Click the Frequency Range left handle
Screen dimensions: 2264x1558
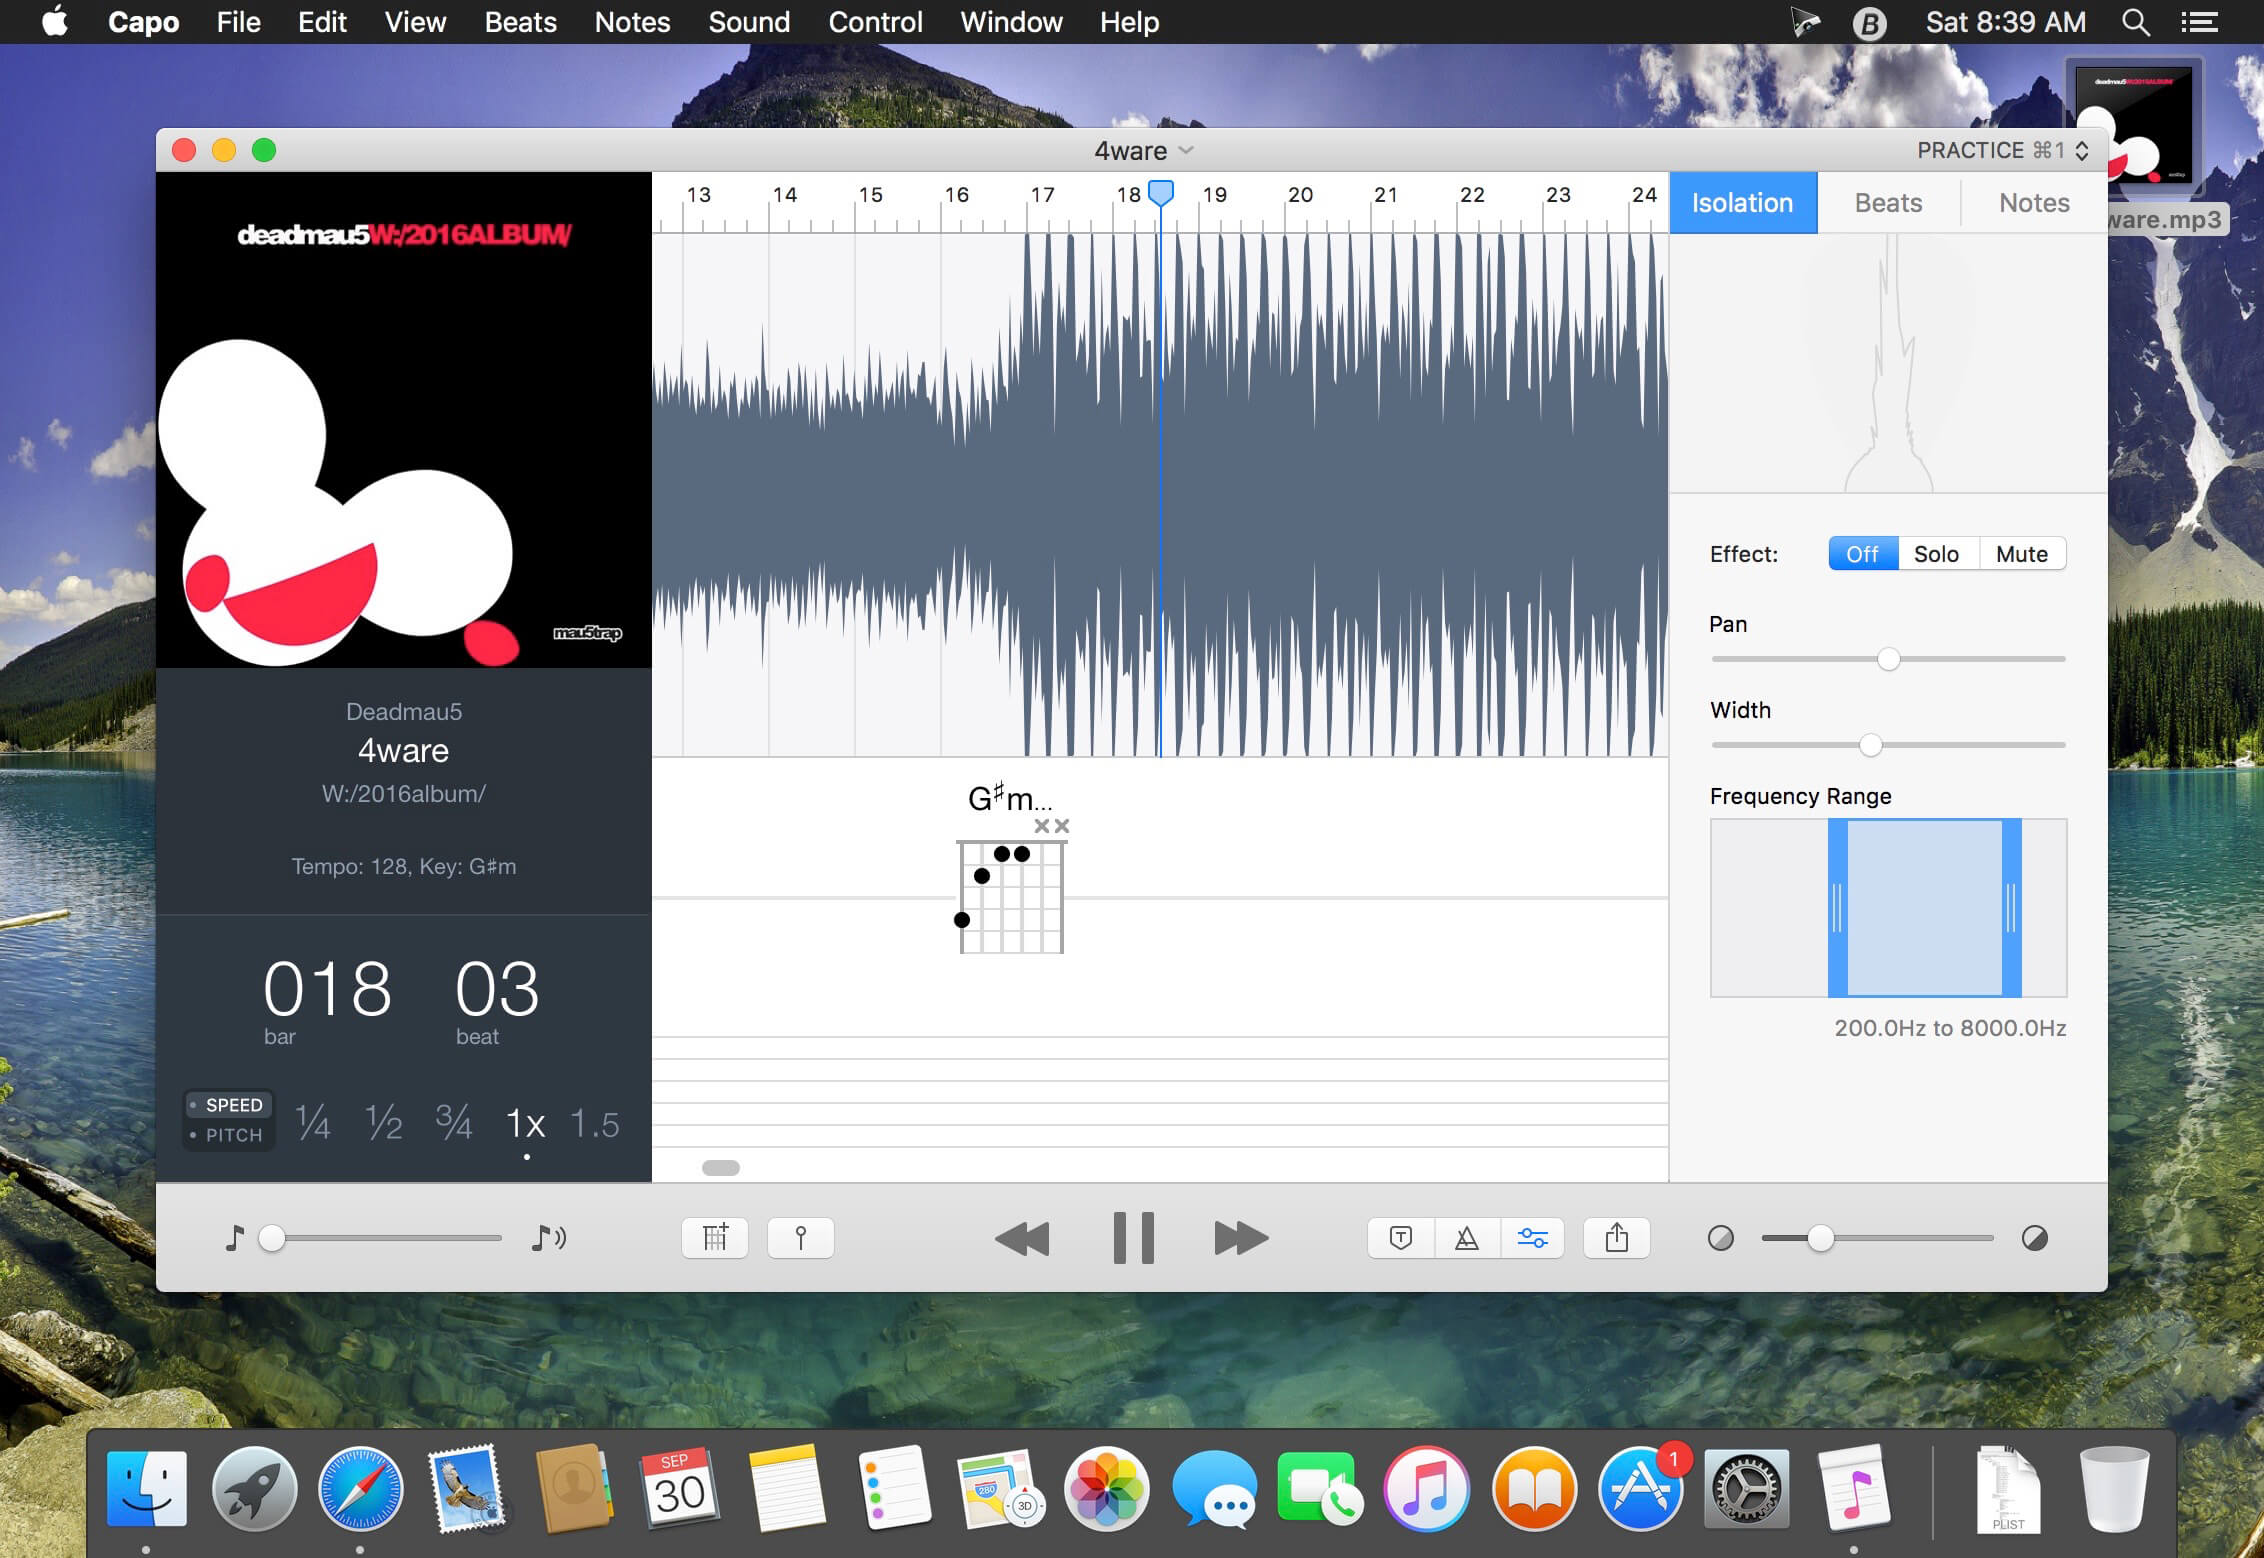click(x=1837, y=908)
